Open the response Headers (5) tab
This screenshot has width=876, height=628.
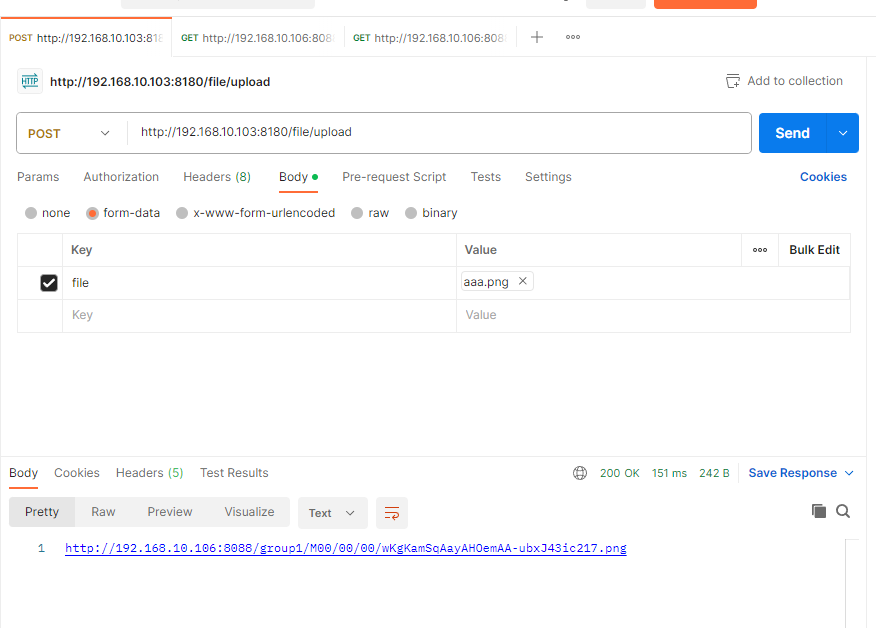click(x=149, y=473)
